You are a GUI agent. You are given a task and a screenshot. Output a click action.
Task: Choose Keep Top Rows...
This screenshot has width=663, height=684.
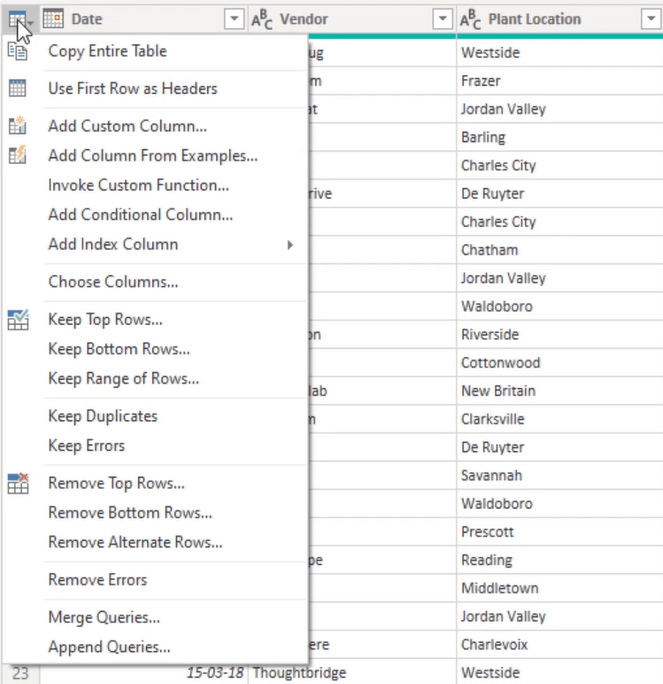pyautogui.click(x=155, y=320)
